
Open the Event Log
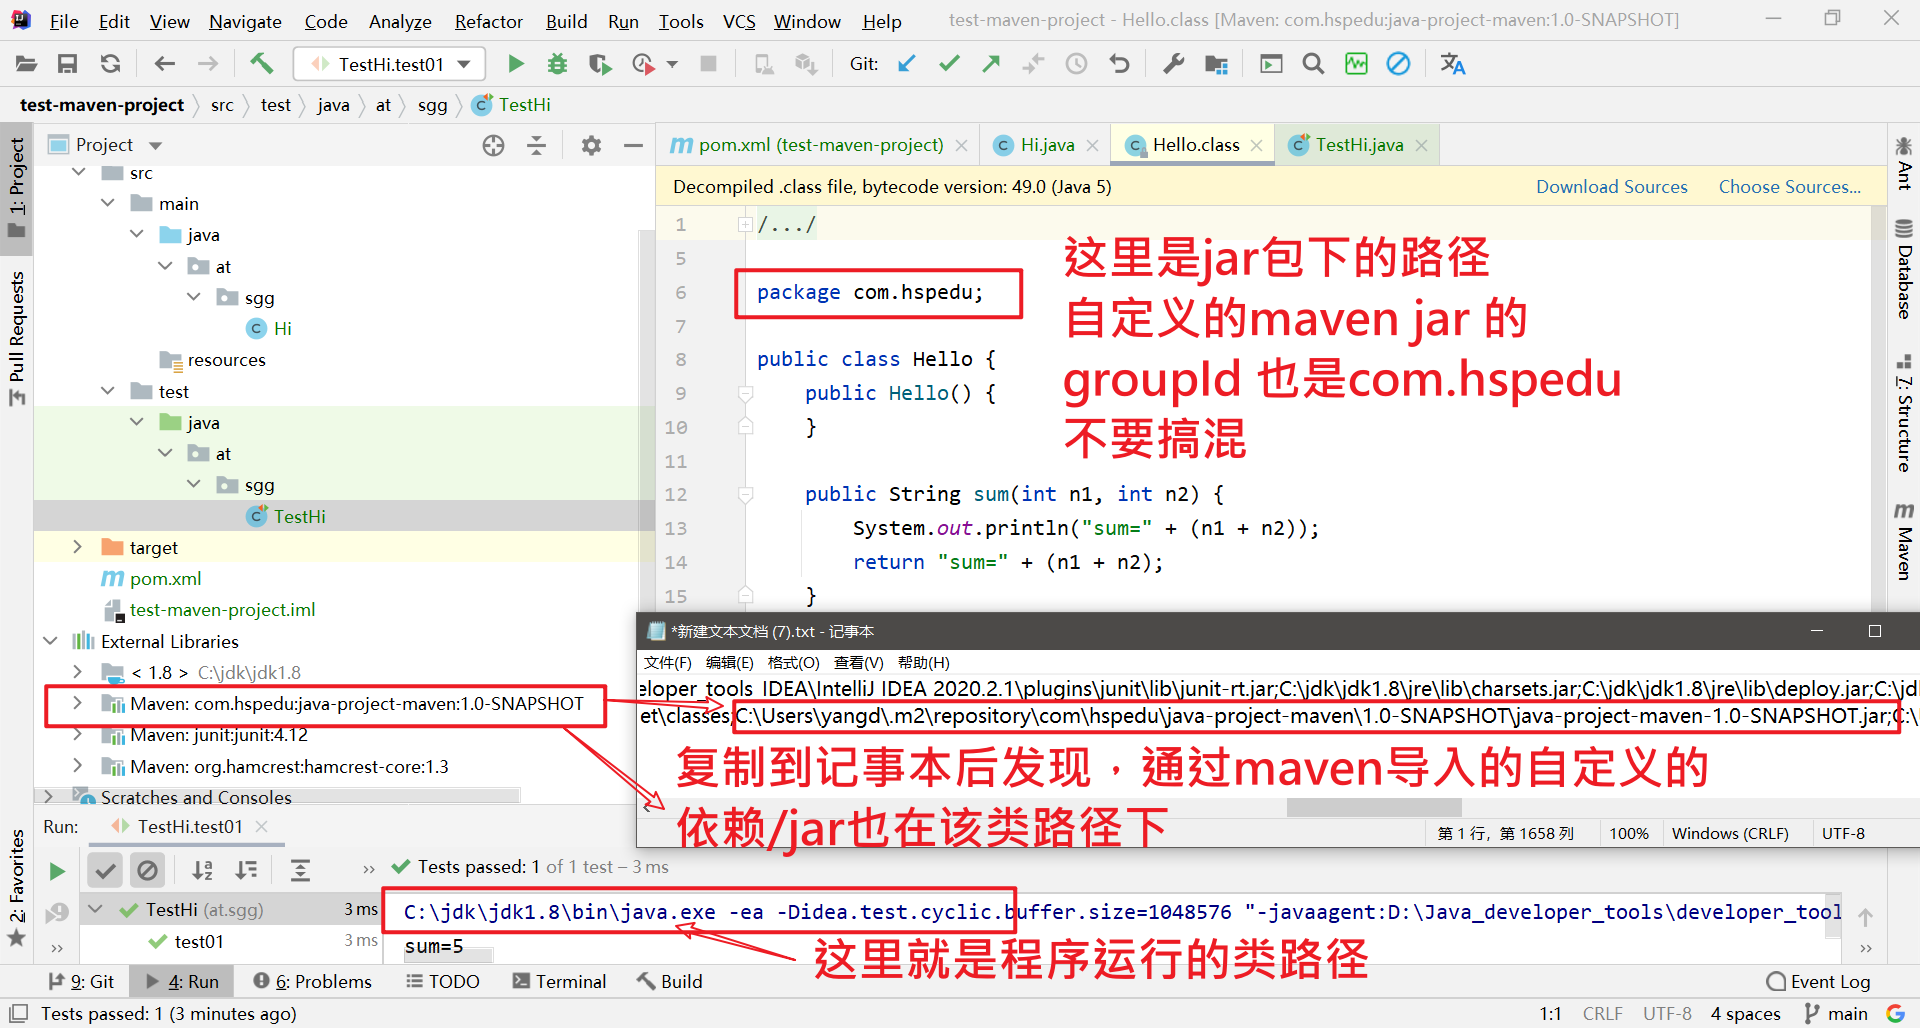[1818, 981]
